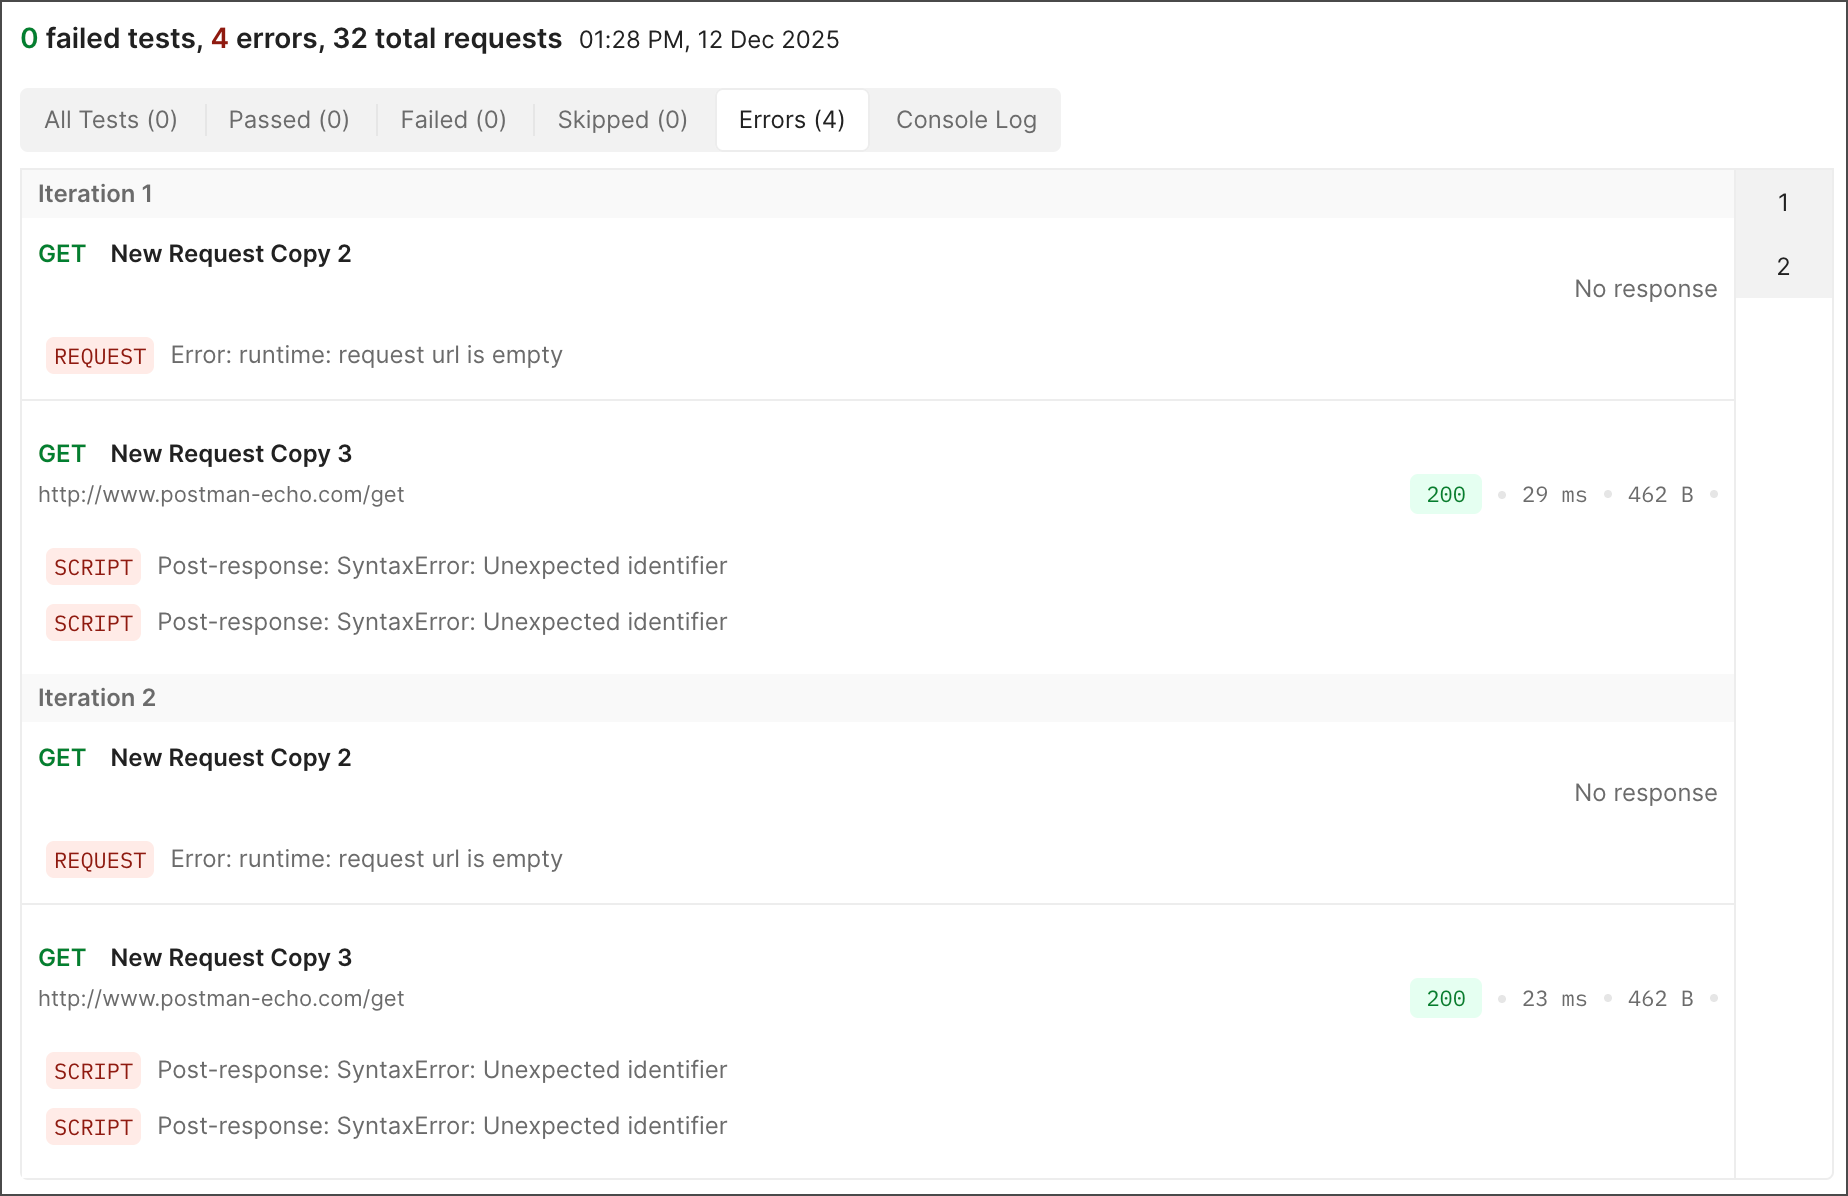
Task: Keep the Errors tab selected
Action: point(791,119)
